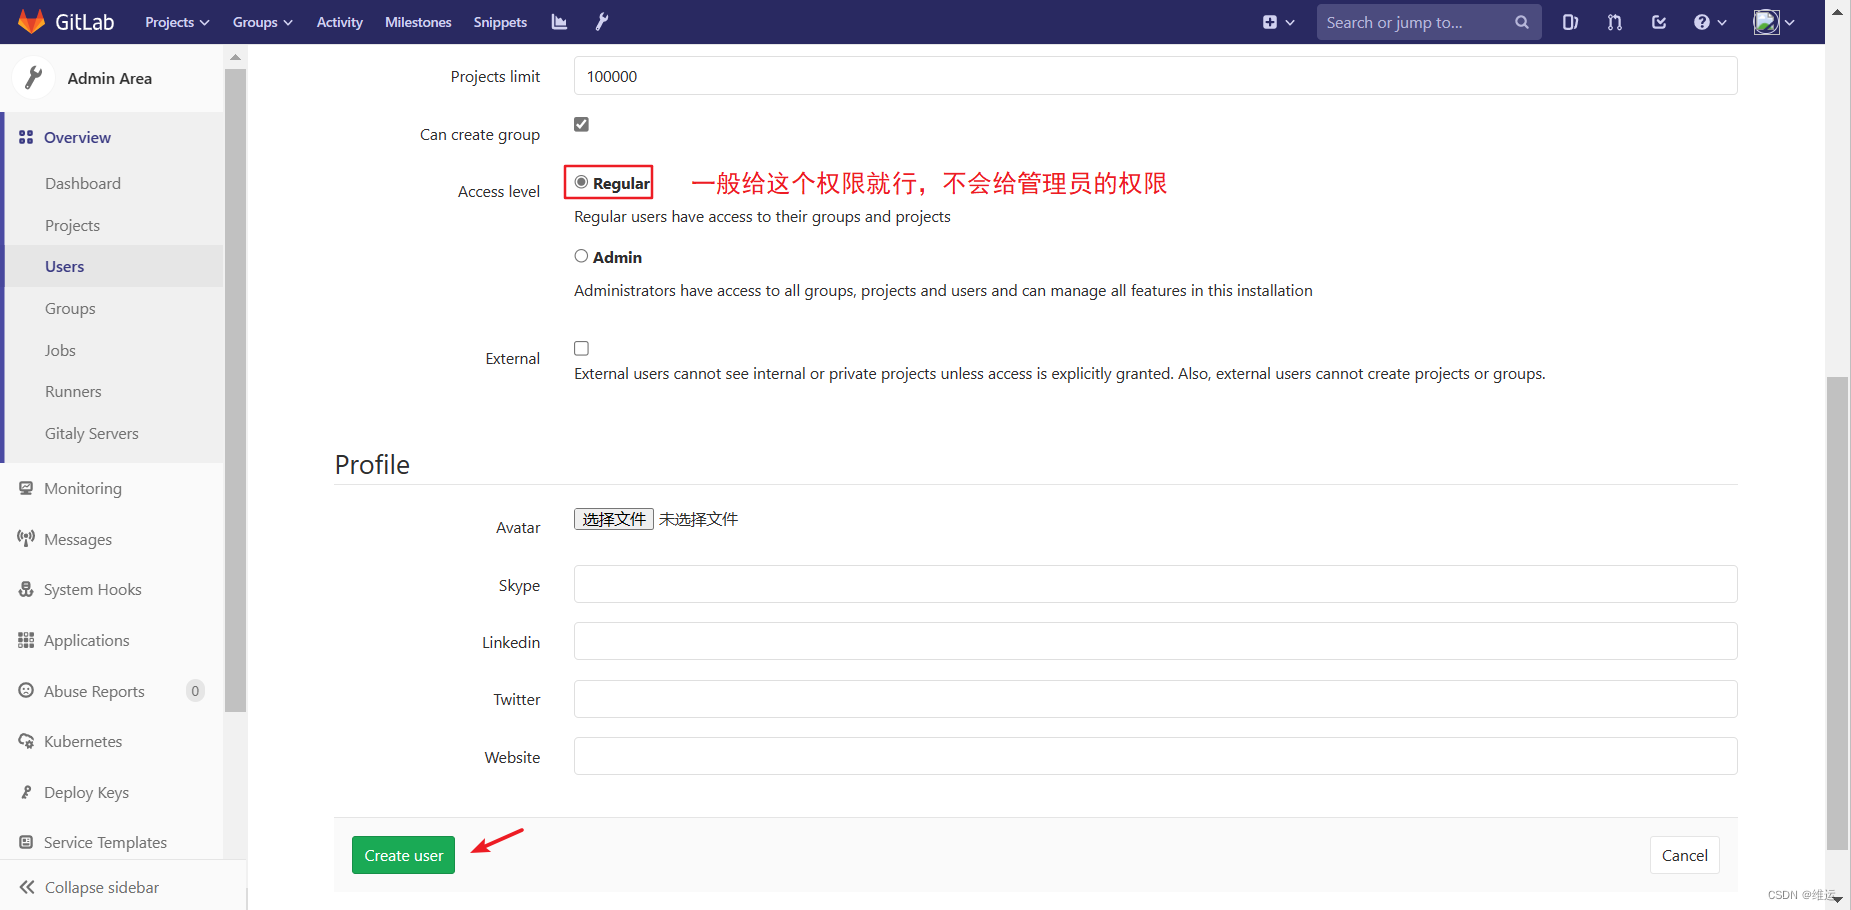Viewport: 1851px width, 910px height.
Task: Focus the Skype input field
Action: point(1155,584)
